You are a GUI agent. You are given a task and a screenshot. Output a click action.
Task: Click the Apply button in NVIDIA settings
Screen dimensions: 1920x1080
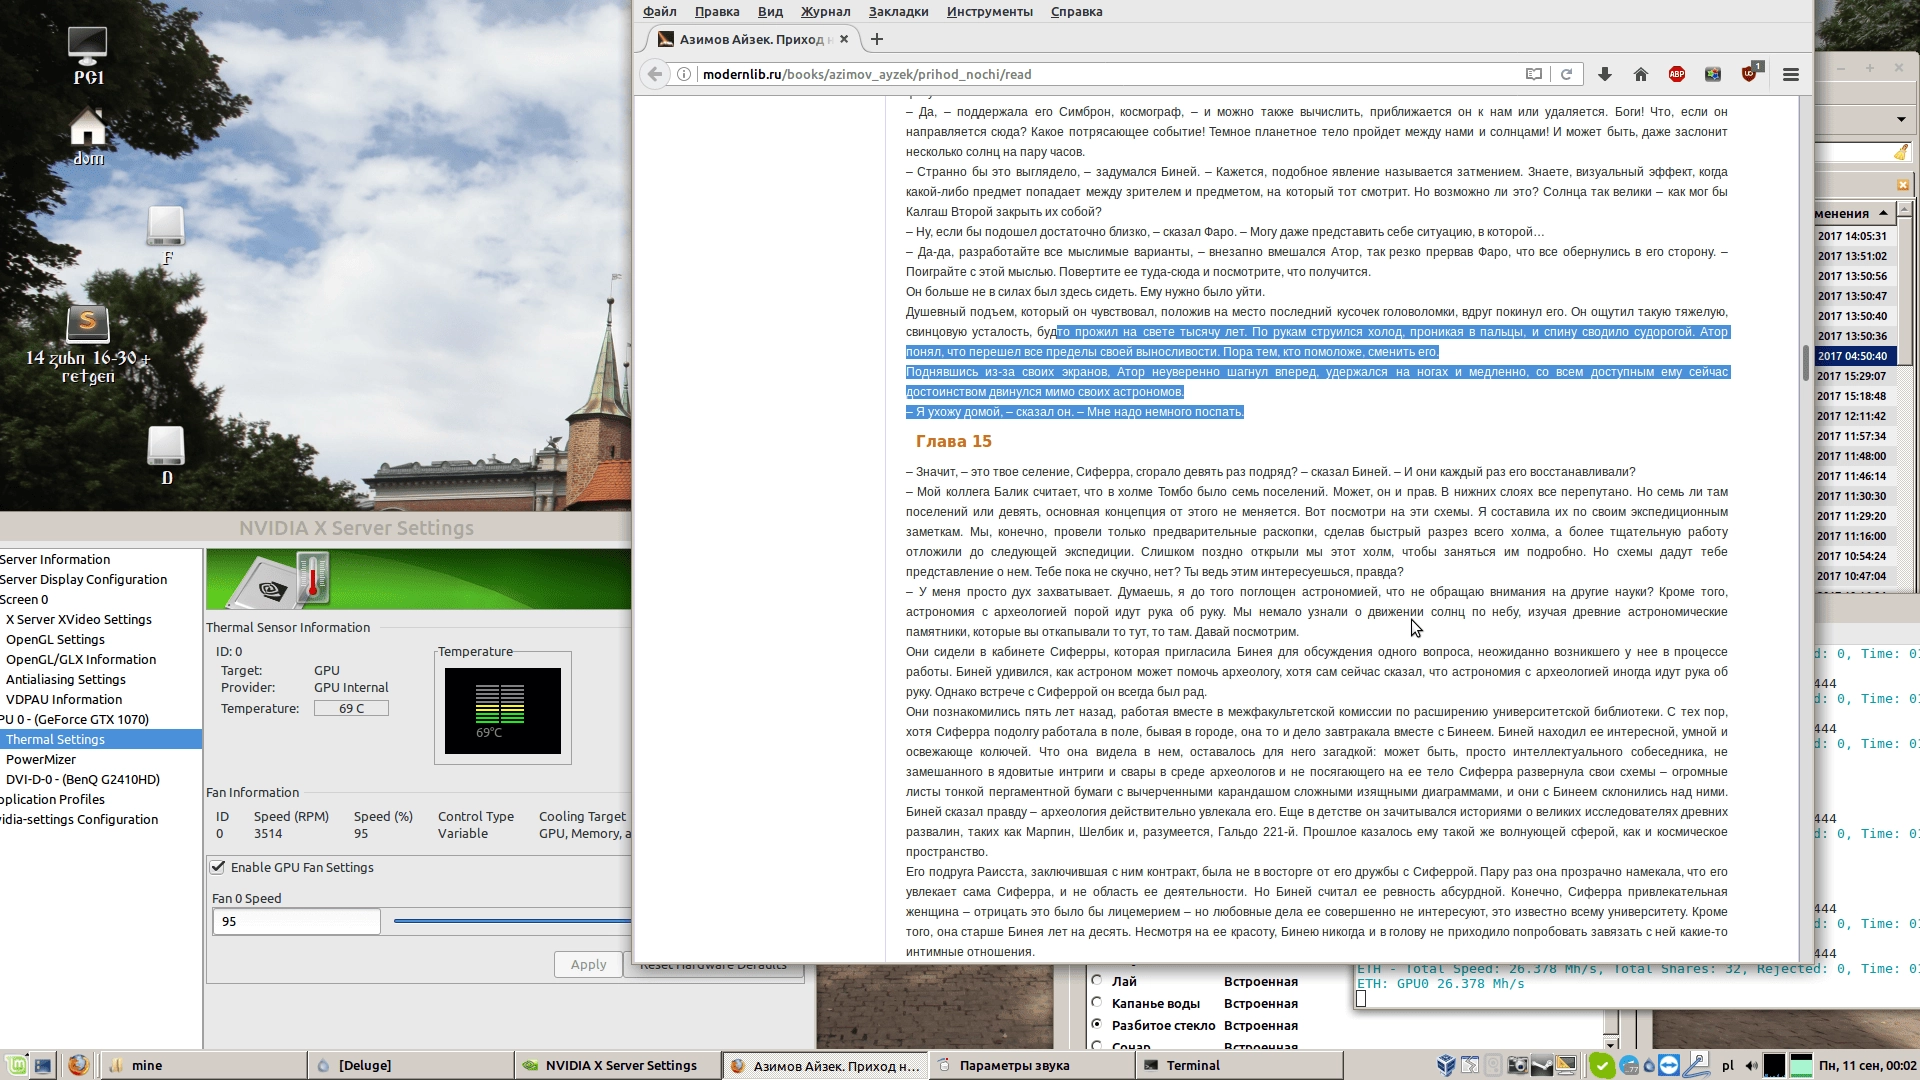tap(588, 964)
